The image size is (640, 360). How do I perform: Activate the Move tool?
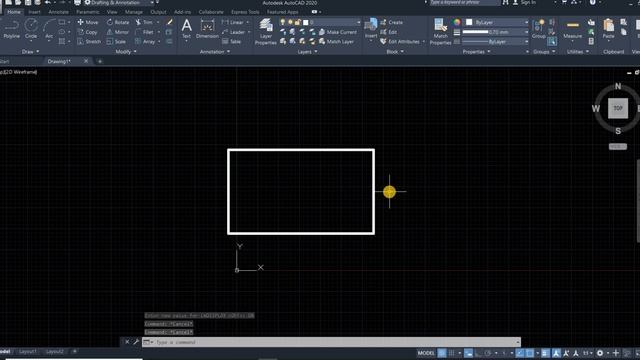tap(88, 22)
